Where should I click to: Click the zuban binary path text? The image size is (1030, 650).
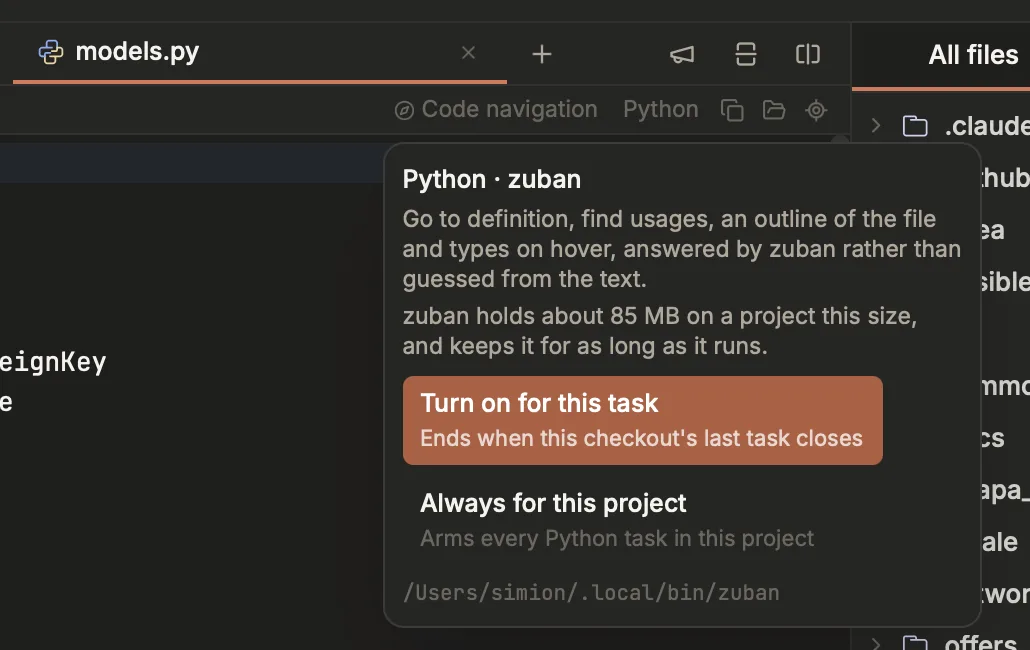(591, 593)
